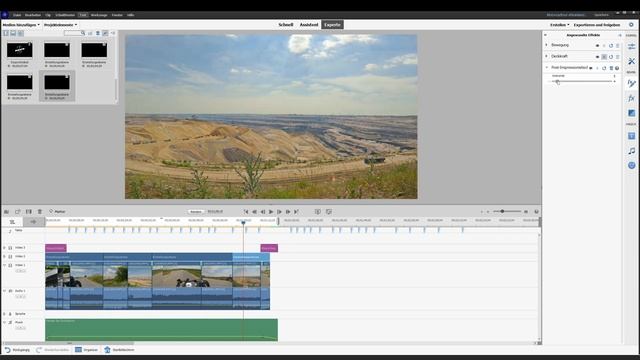The image size is (640, 360).
Task: Adjust the Post Impressionistisch intensity slider
Action: pos(558,82)
